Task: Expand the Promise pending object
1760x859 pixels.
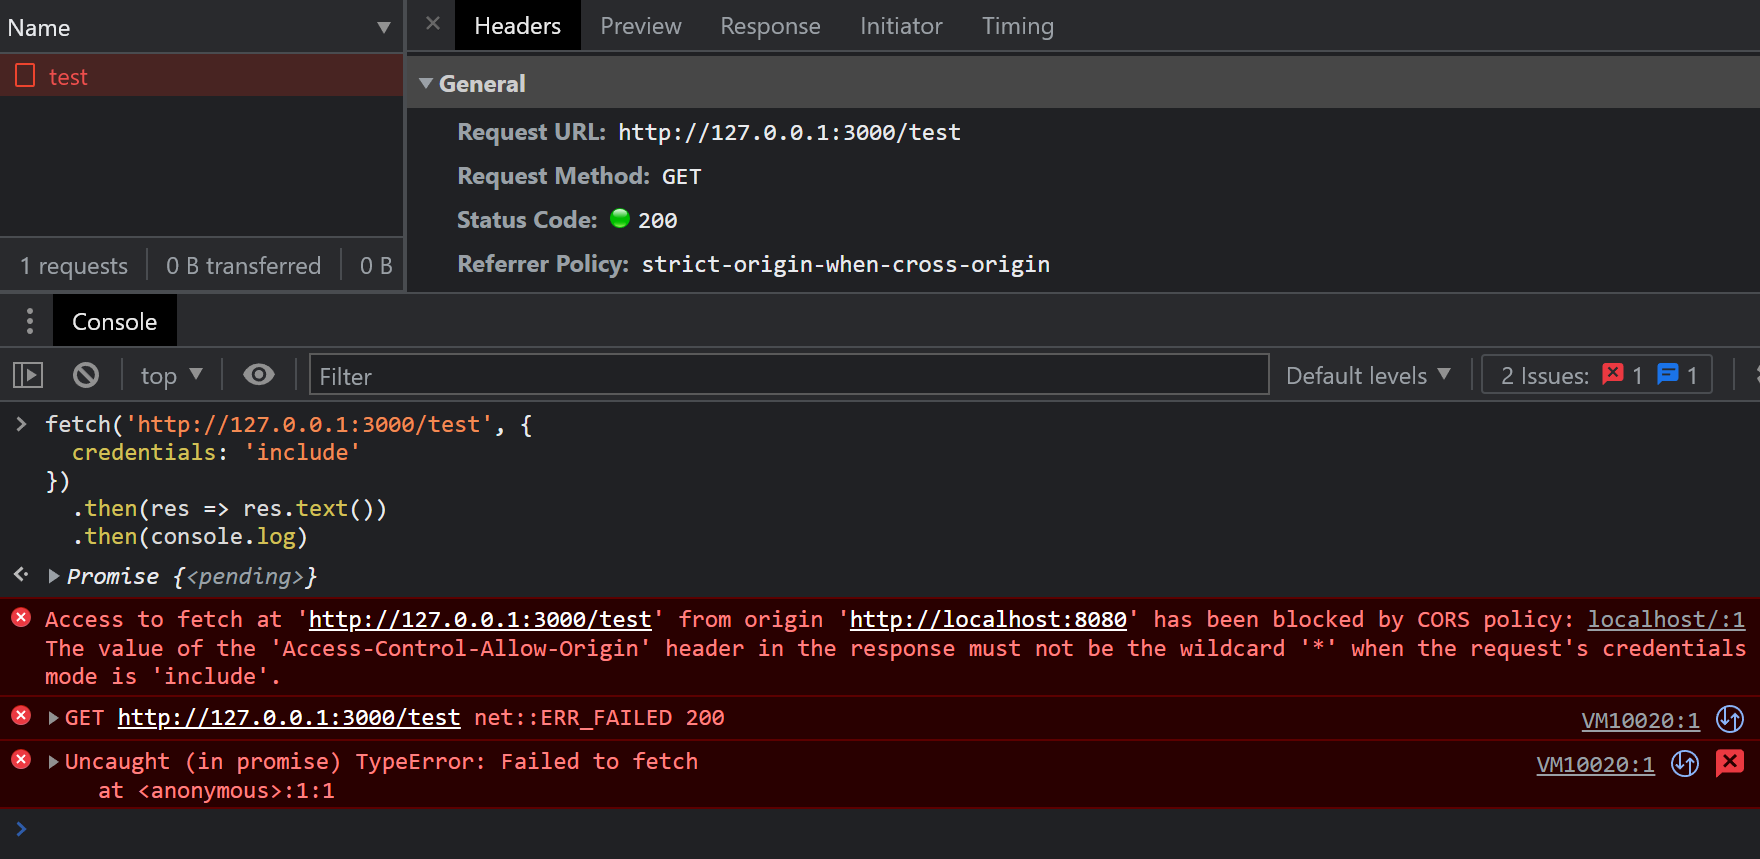Action: tap(54, 577)
